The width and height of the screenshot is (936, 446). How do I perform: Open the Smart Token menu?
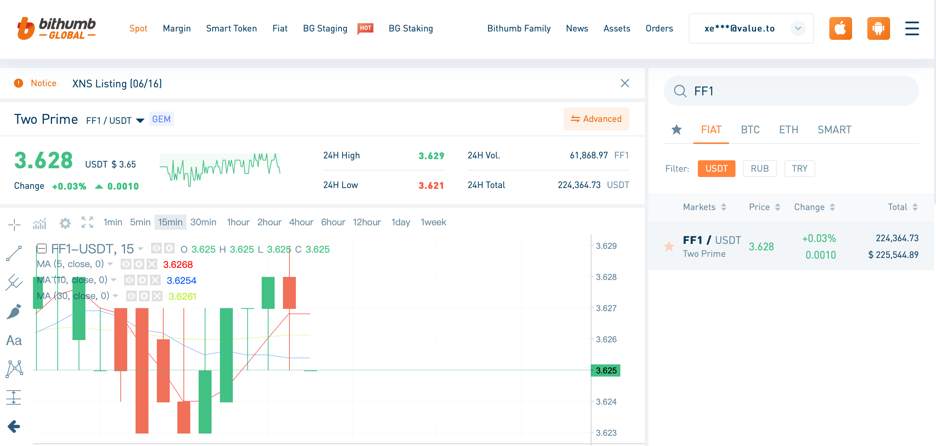pos(232,29)
